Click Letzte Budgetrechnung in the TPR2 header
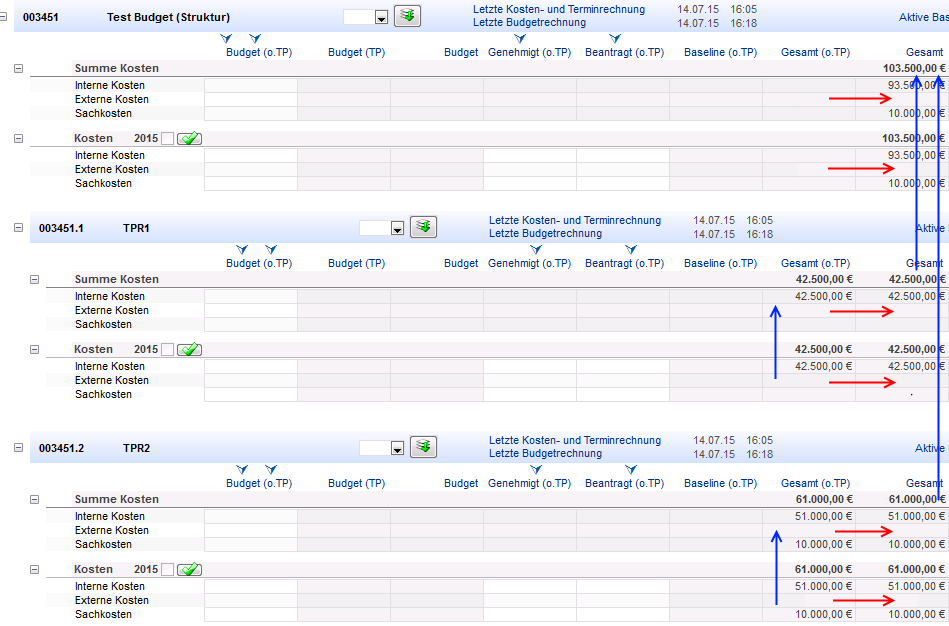 545,453
